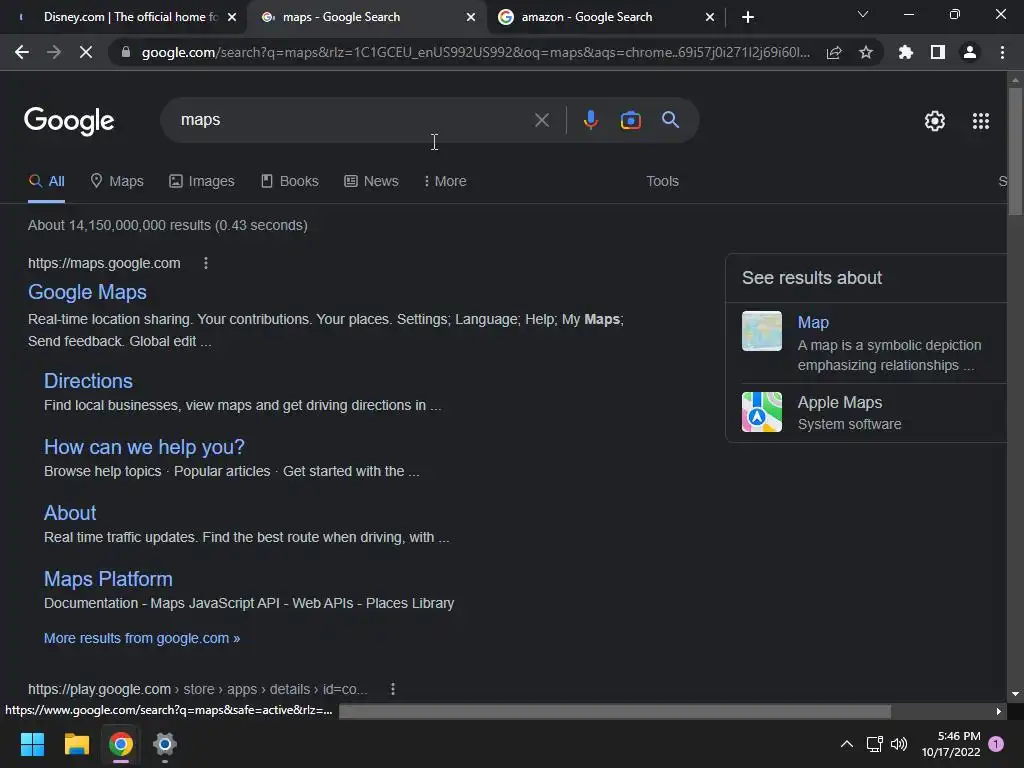Switch to the Disney.com tab

click(x=124, y=17)
